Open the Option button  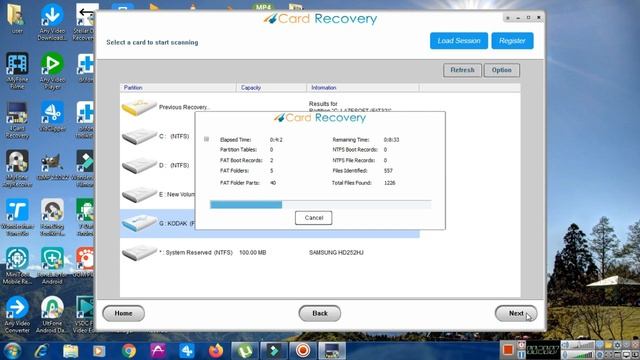[x=502, y=70]
